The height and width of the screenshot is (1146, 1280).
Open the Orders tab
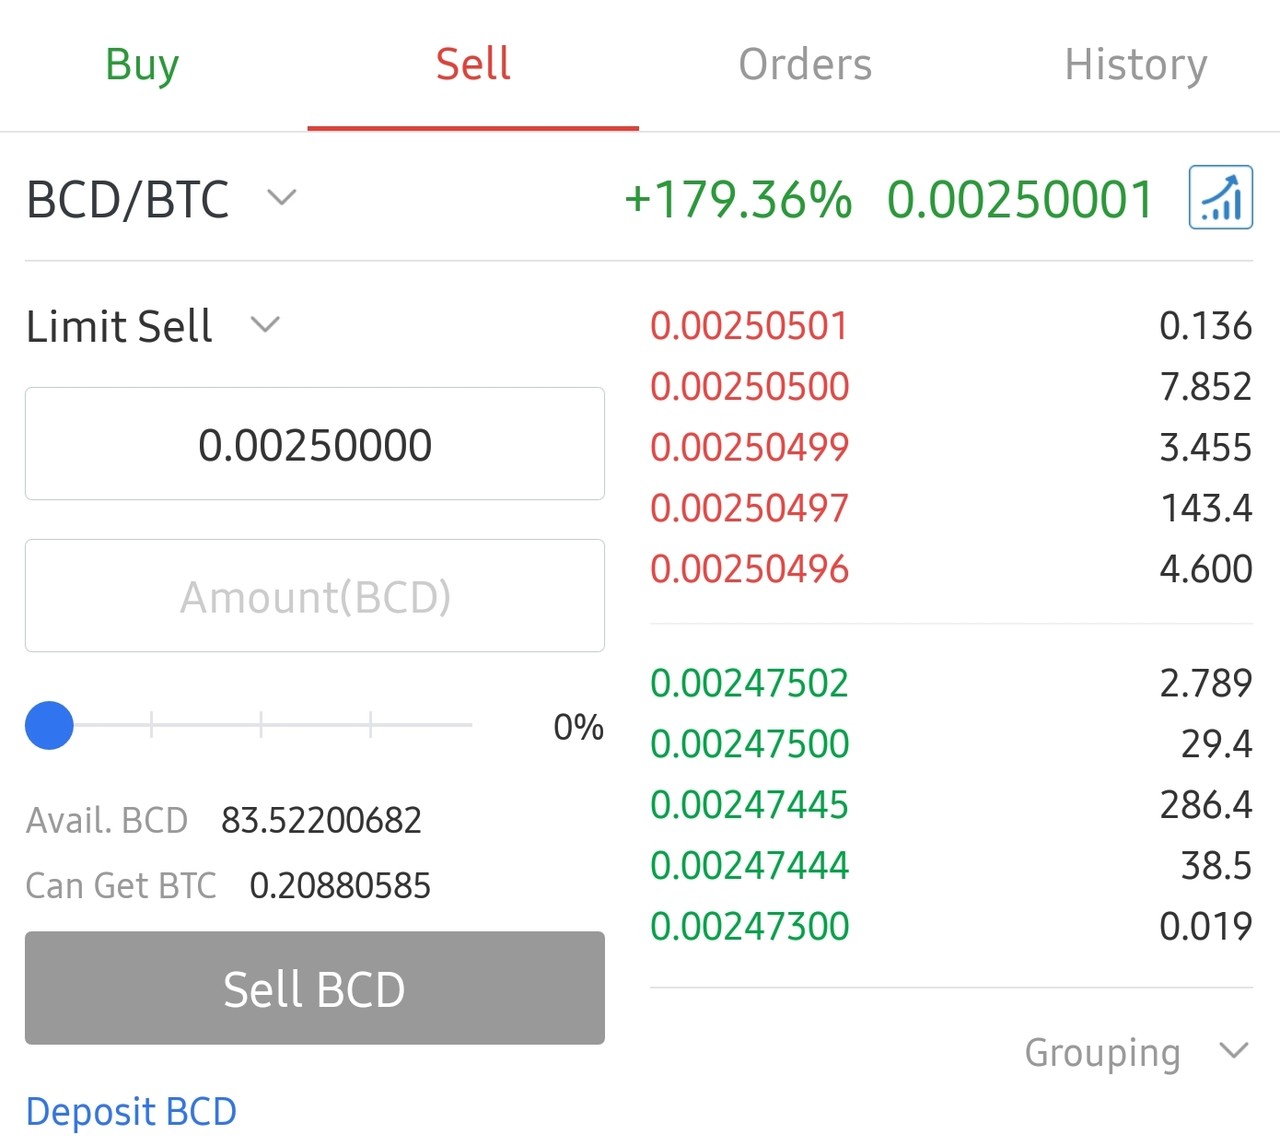pyautogui.click(x=805, y=65)
